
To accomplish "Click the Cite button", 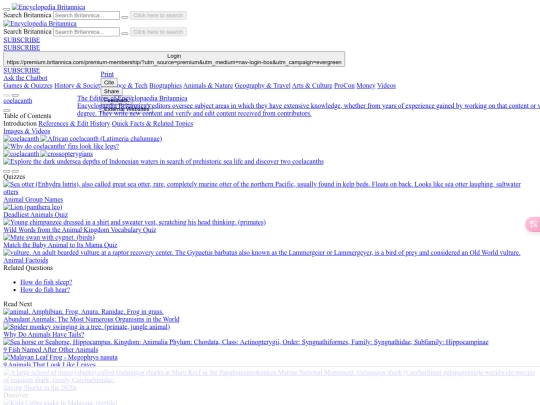I will [109, 83].
